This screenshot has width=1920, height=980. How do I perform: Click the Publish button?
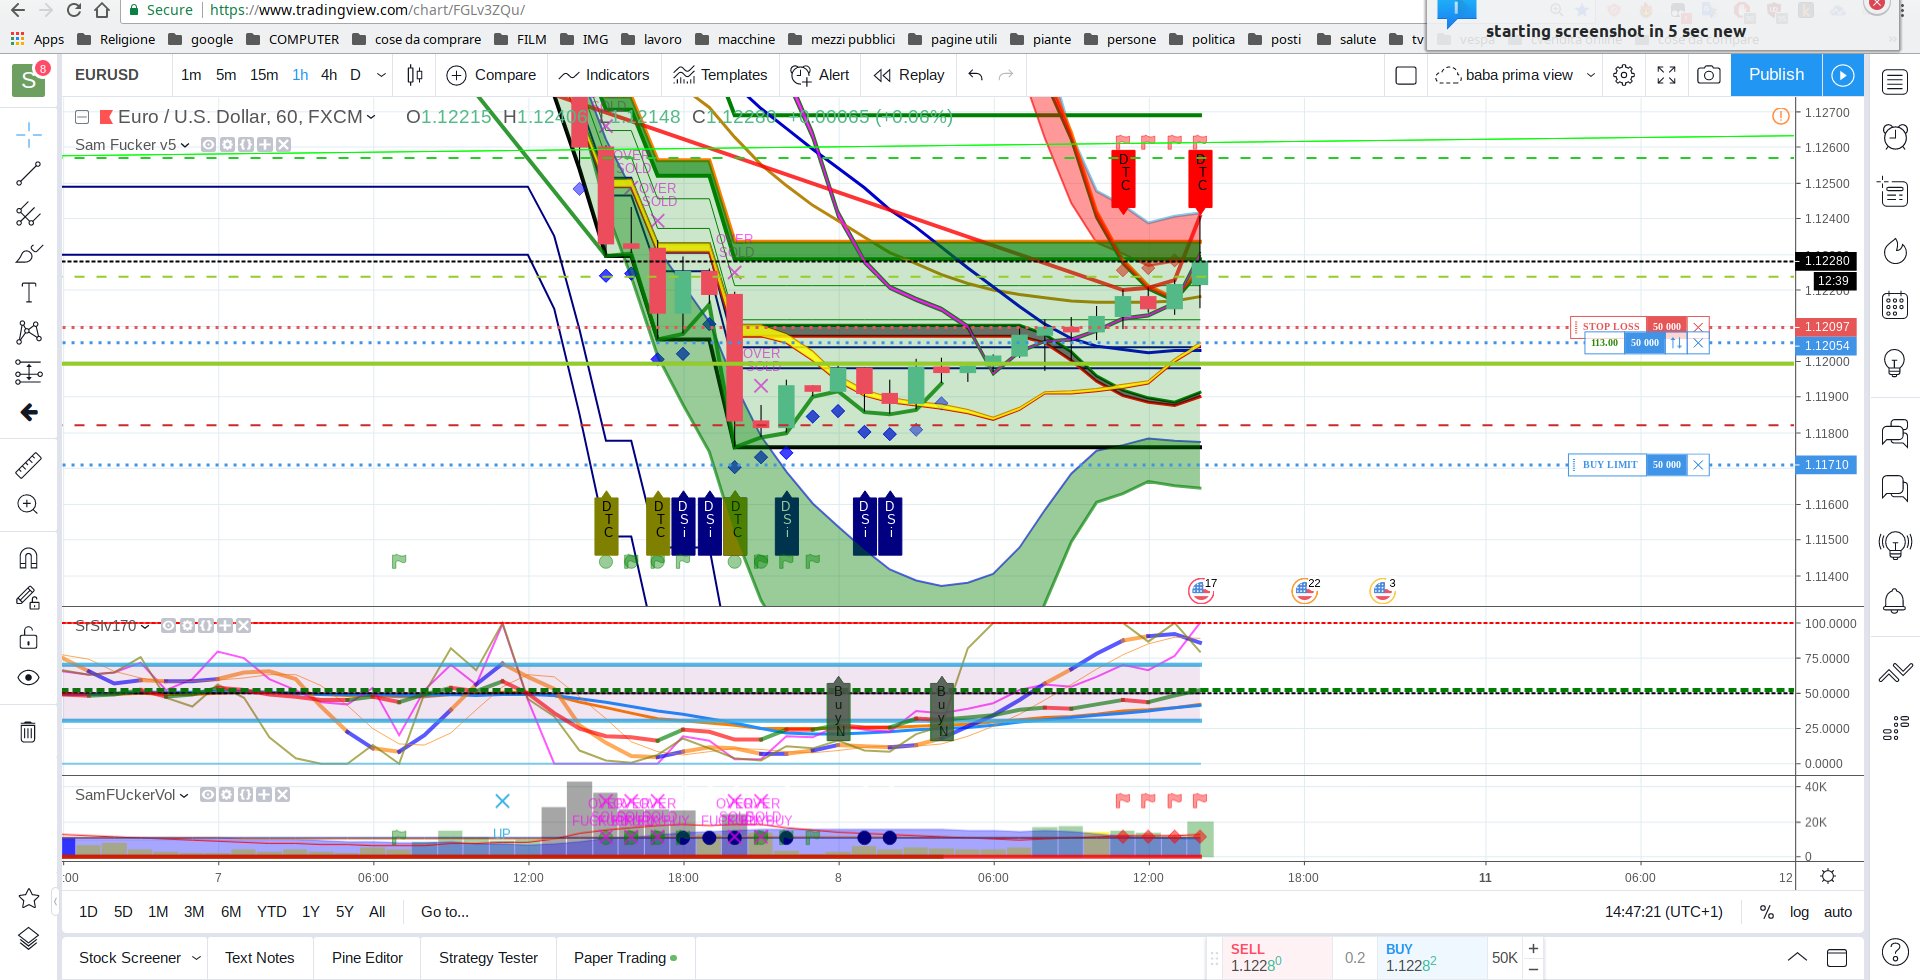pos(1776,75)
